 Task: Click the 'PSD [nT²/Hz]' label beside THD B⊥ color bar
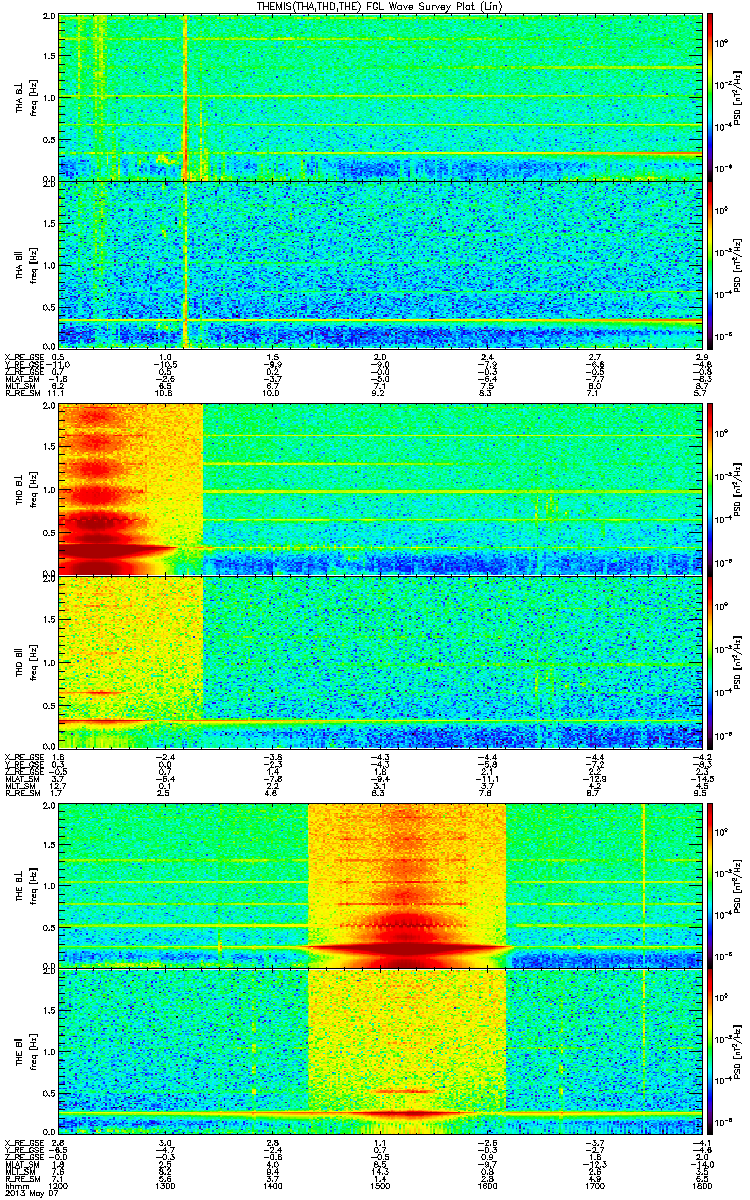(x=737, y=489)
